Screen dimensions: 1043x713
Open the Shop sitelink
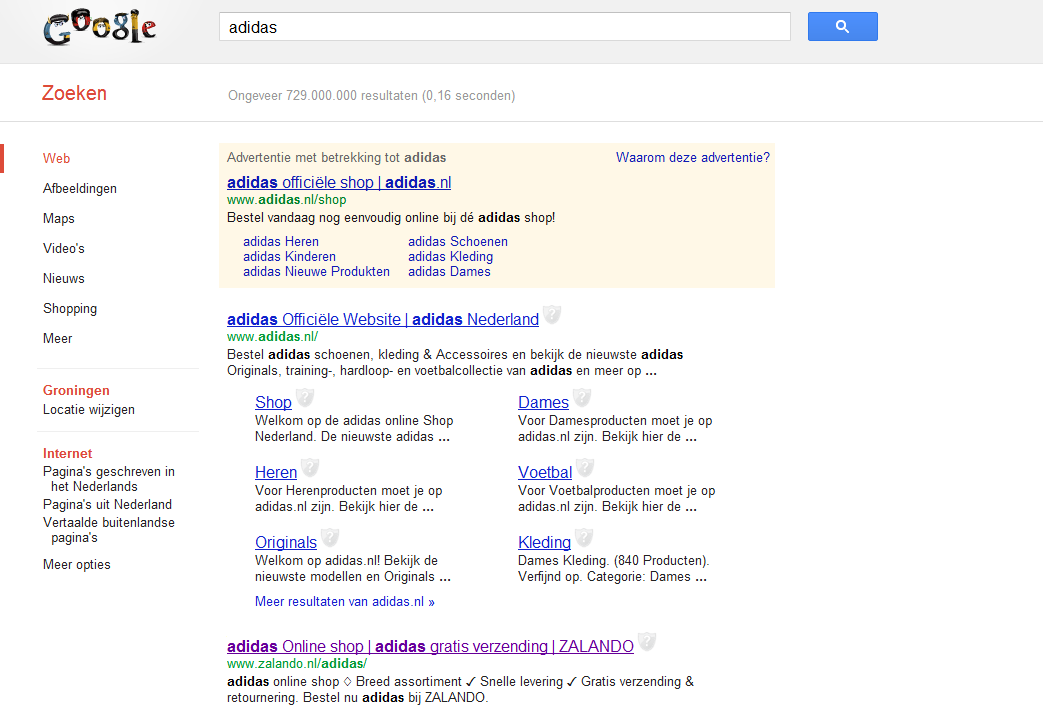273,402
